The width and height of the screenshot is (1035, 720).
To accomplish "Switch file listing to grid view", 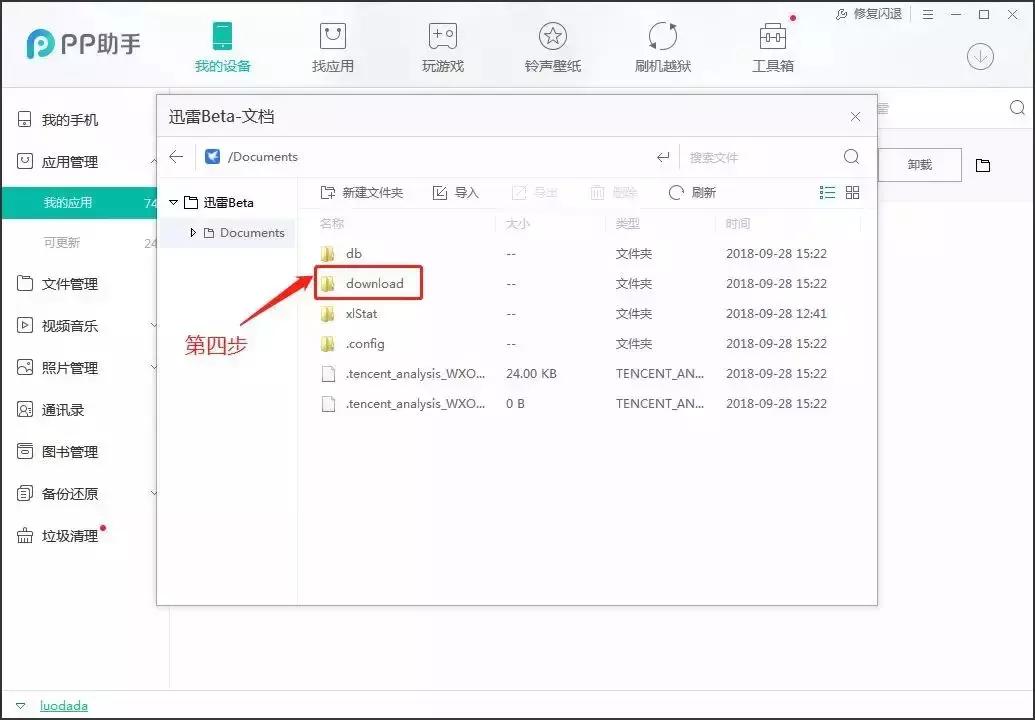I will (852, 192).
